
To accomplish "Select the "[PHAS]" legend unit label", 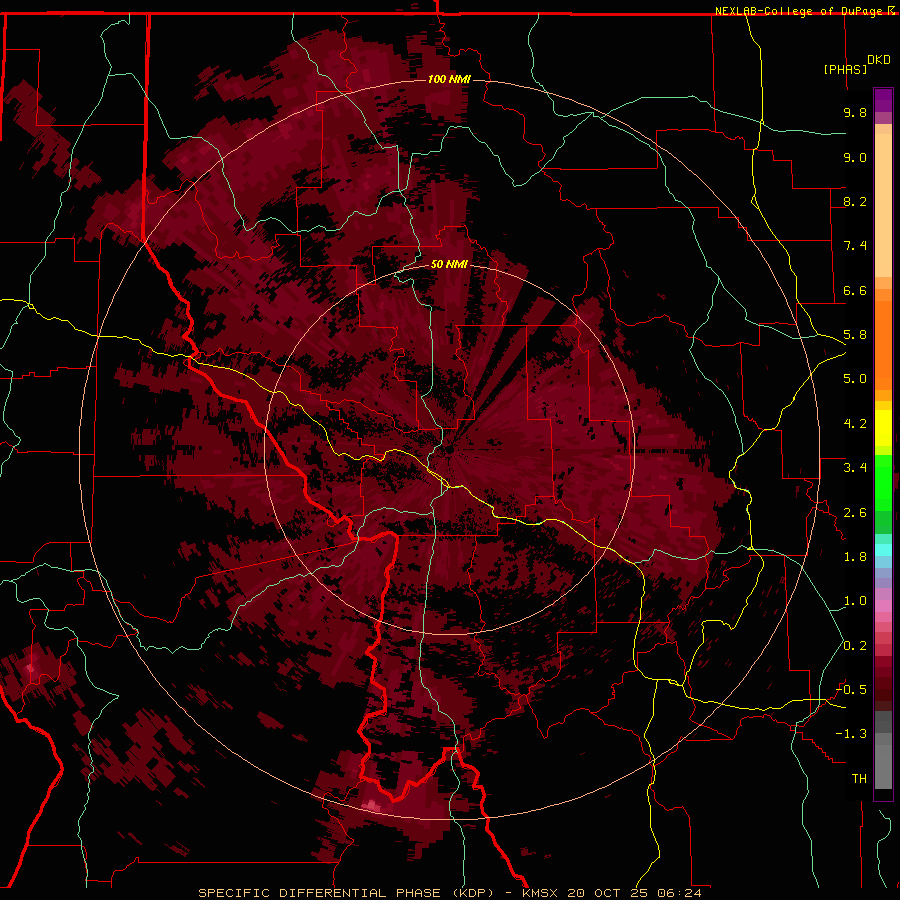I will tap(845, 69).
